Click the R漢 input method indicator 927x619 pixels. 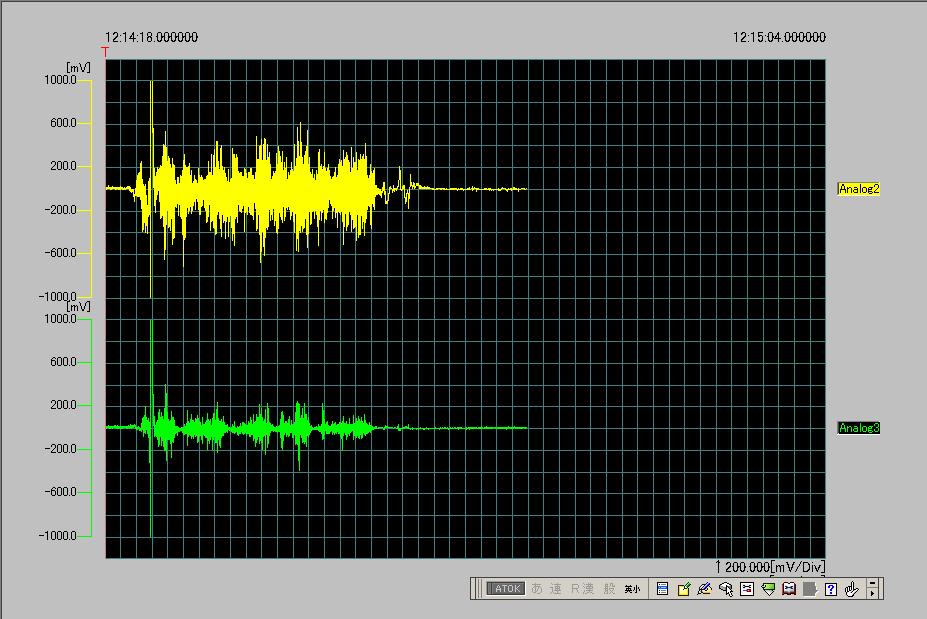tap(582, 589)
